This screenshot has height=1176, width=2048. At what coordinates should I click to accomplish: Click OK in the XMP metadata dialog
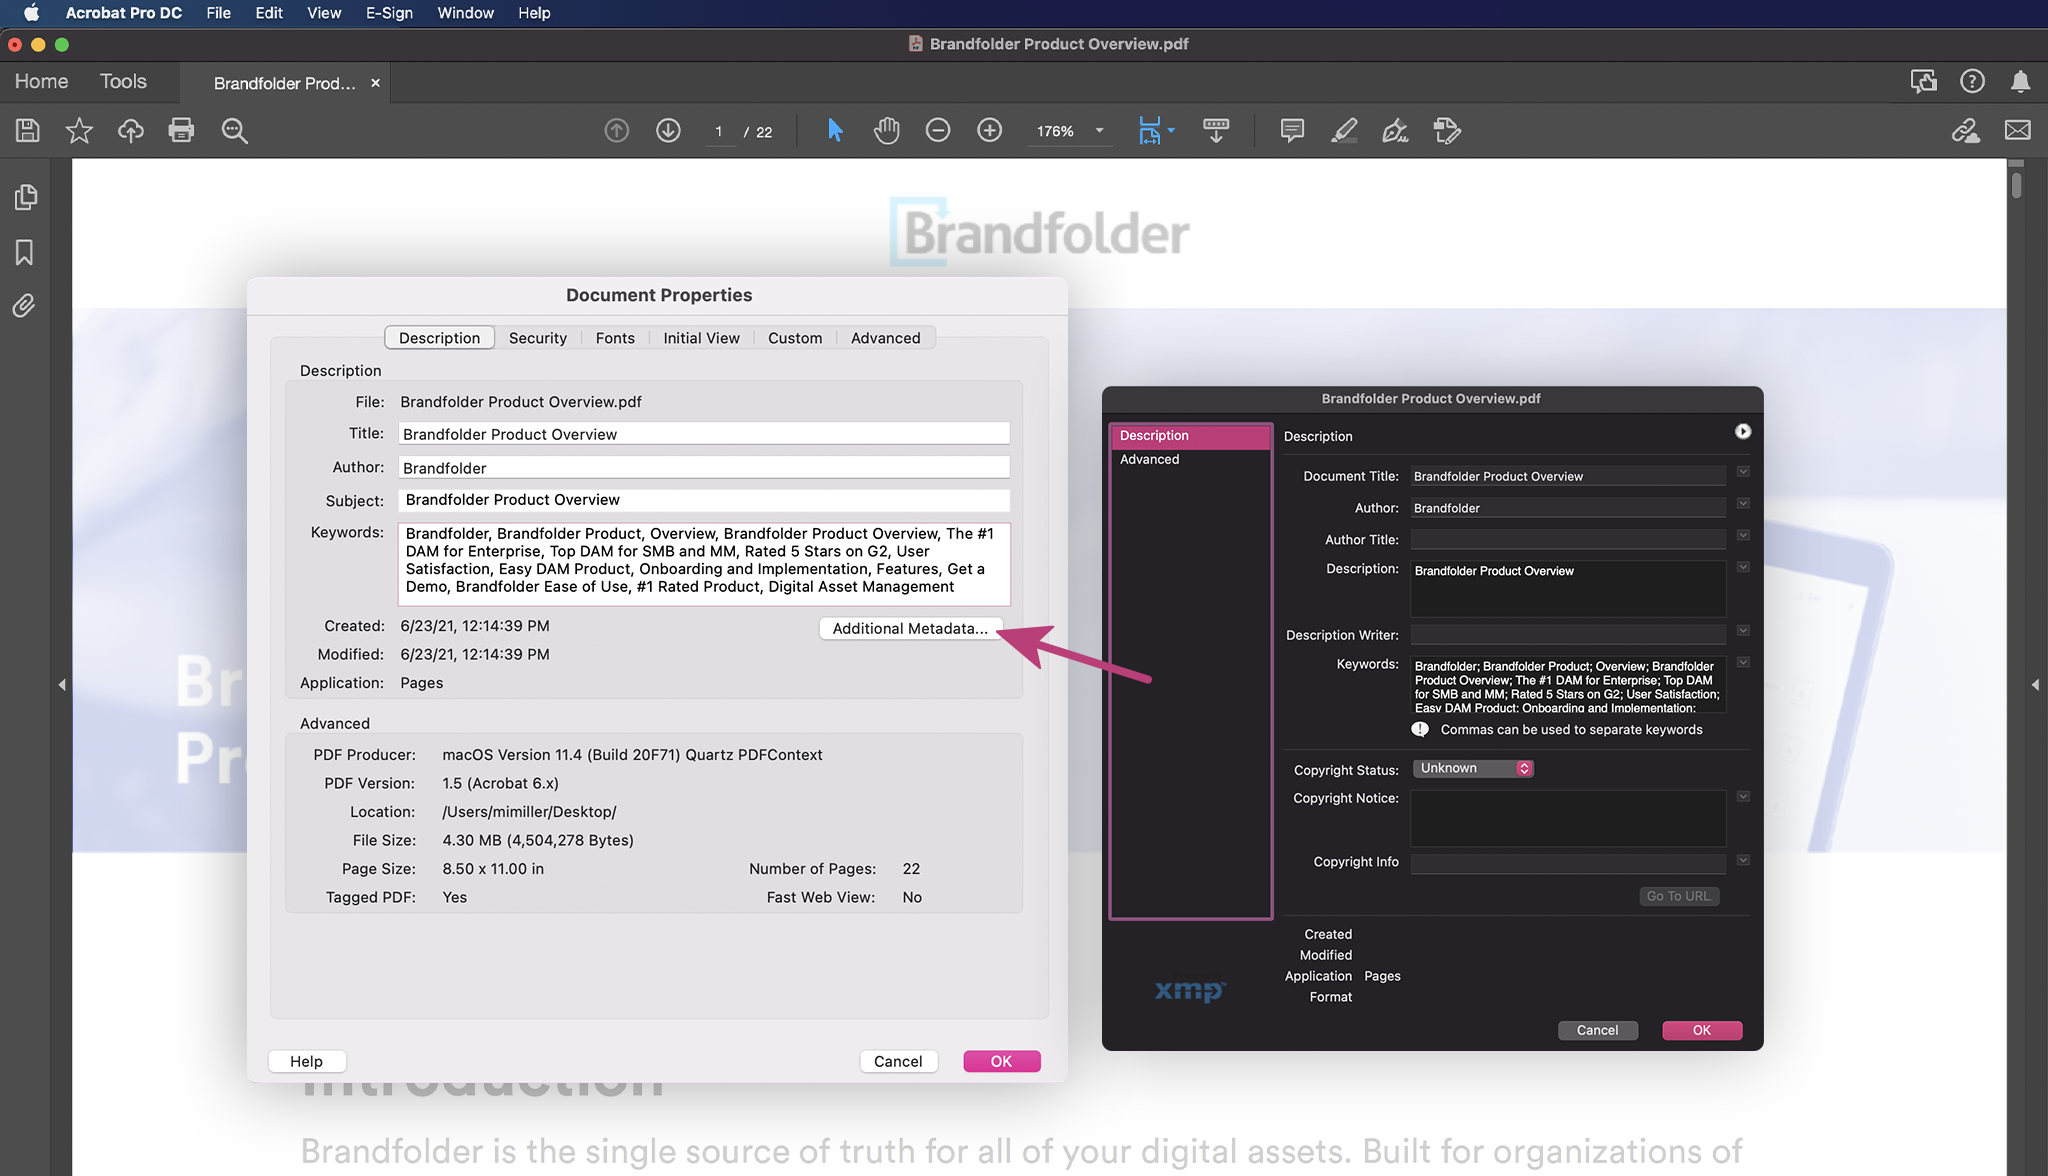click(1701, 1030)
